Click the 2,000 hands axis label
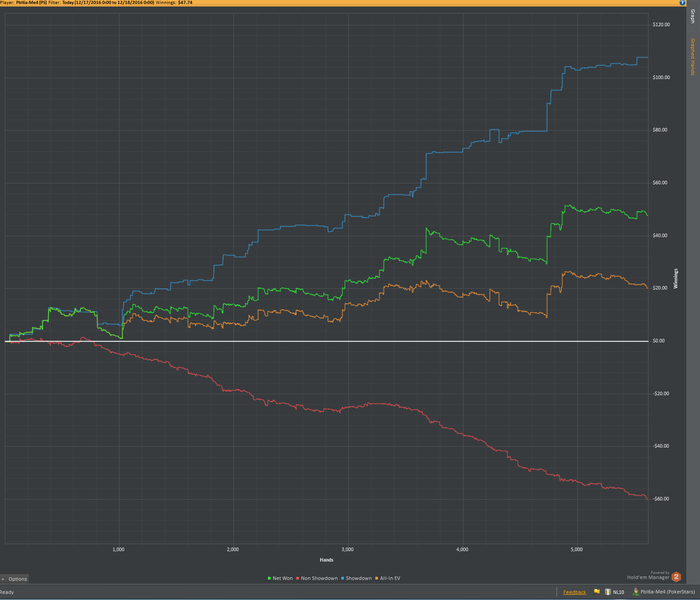Screen dimensions: 700x600 coord(233,550)
